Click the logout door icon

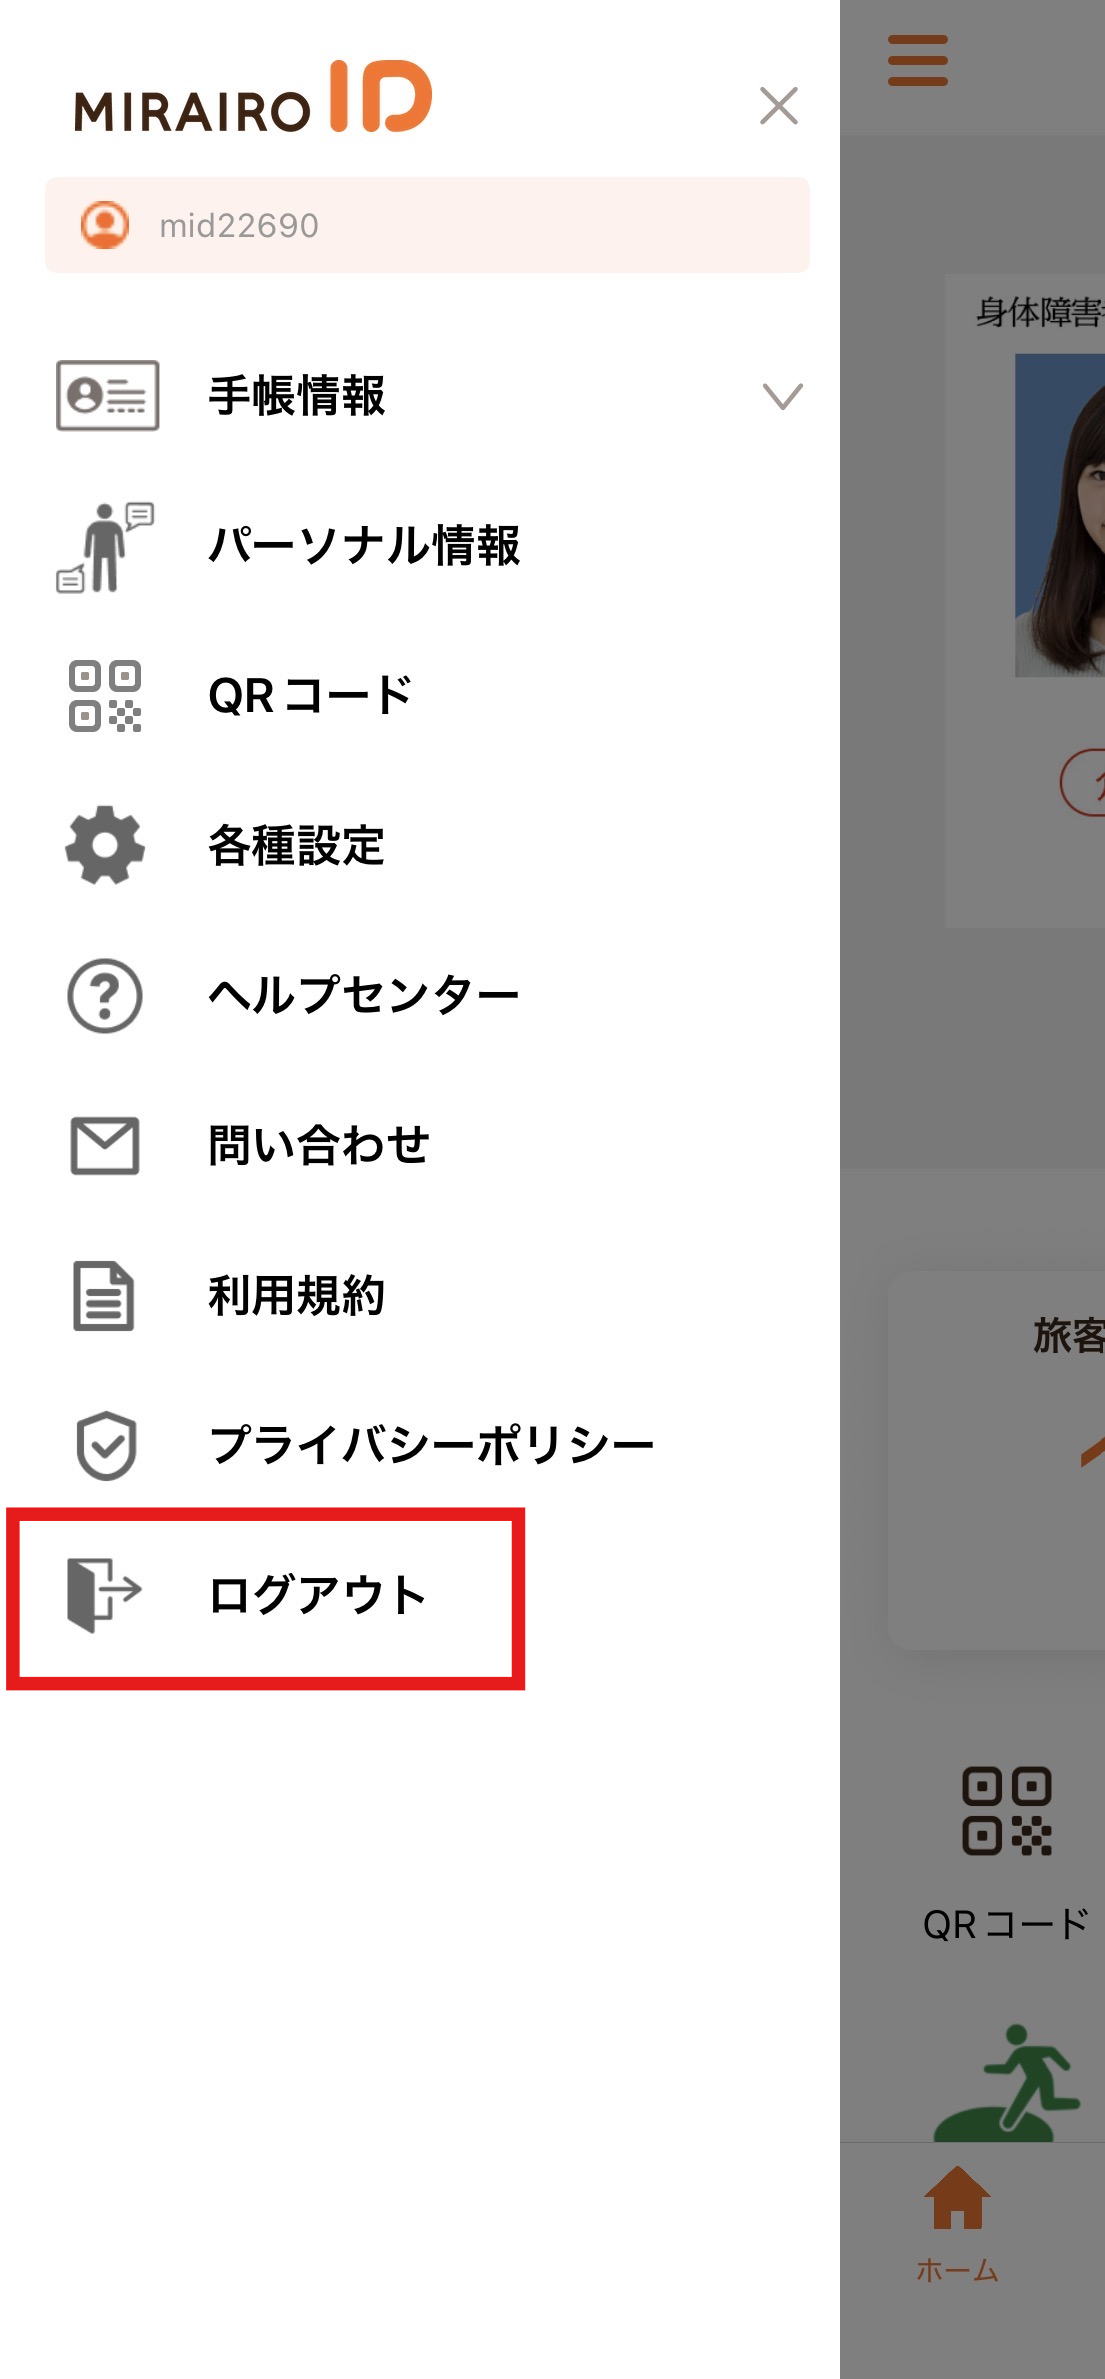pos(104,1594)
